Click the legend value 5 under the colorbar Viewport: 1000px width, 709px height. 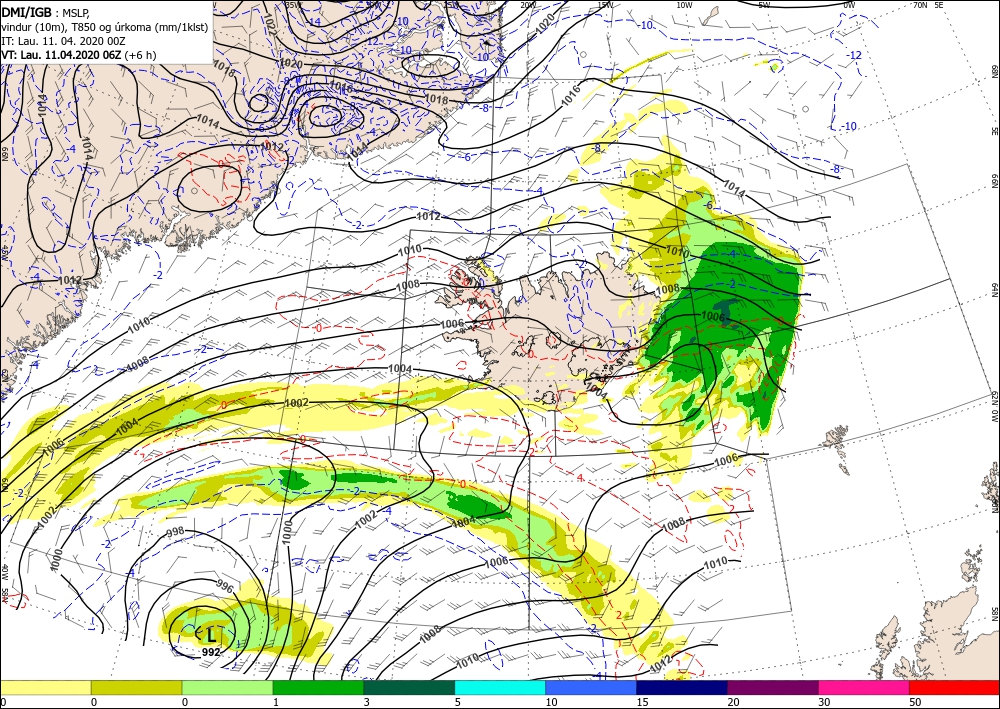point(457,702)
